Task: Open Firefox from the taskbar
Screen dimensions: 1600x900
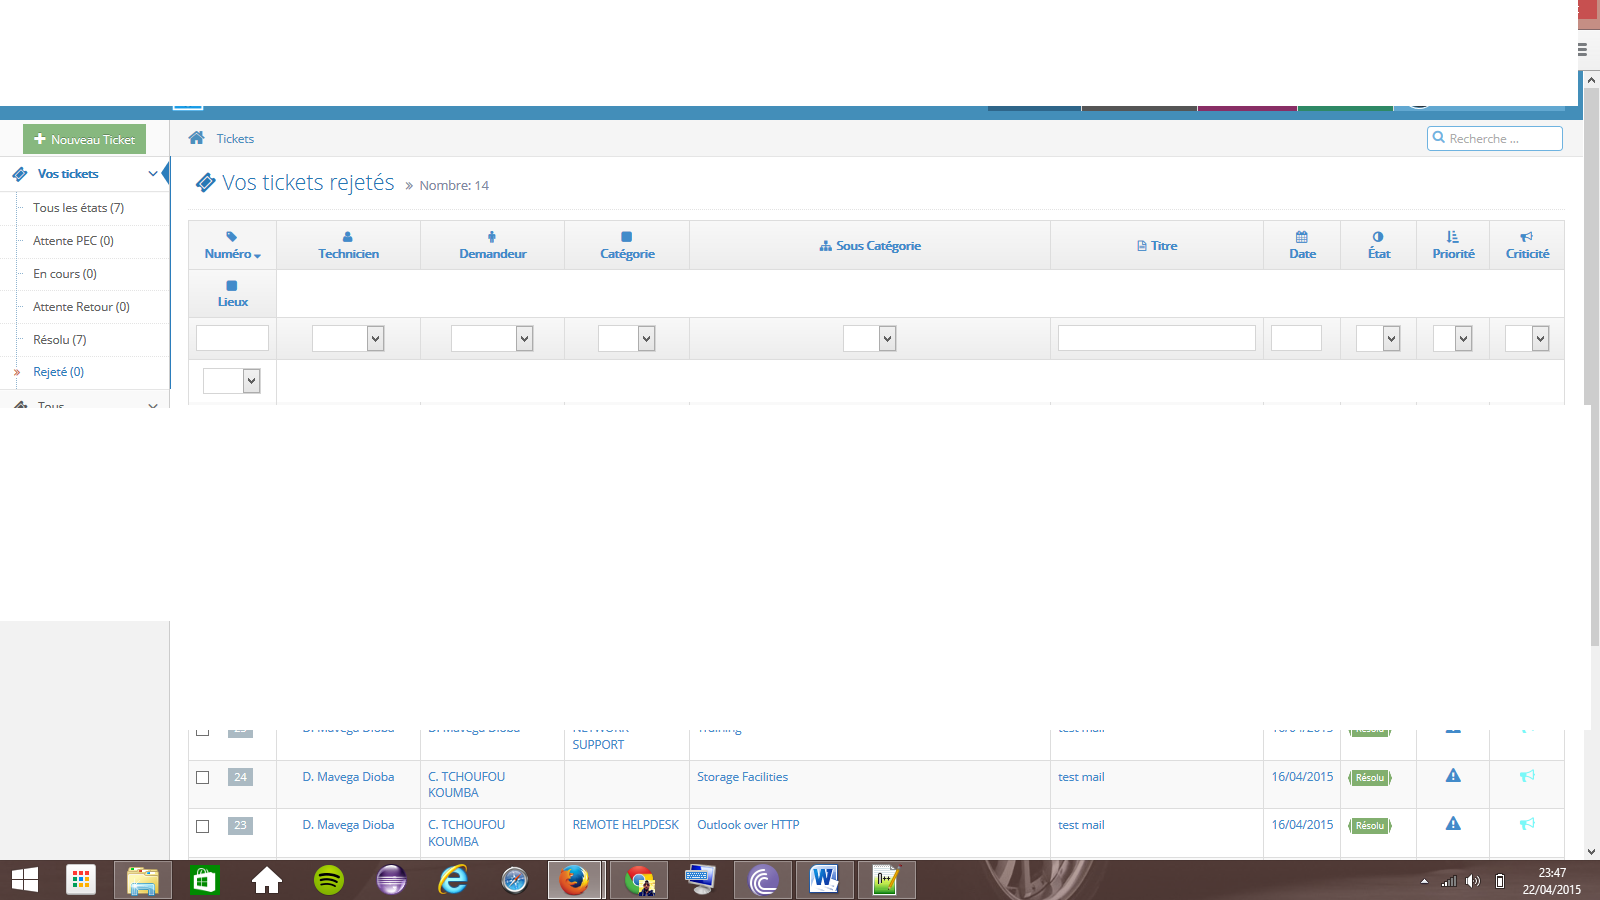Action: (x=574, y=880)
